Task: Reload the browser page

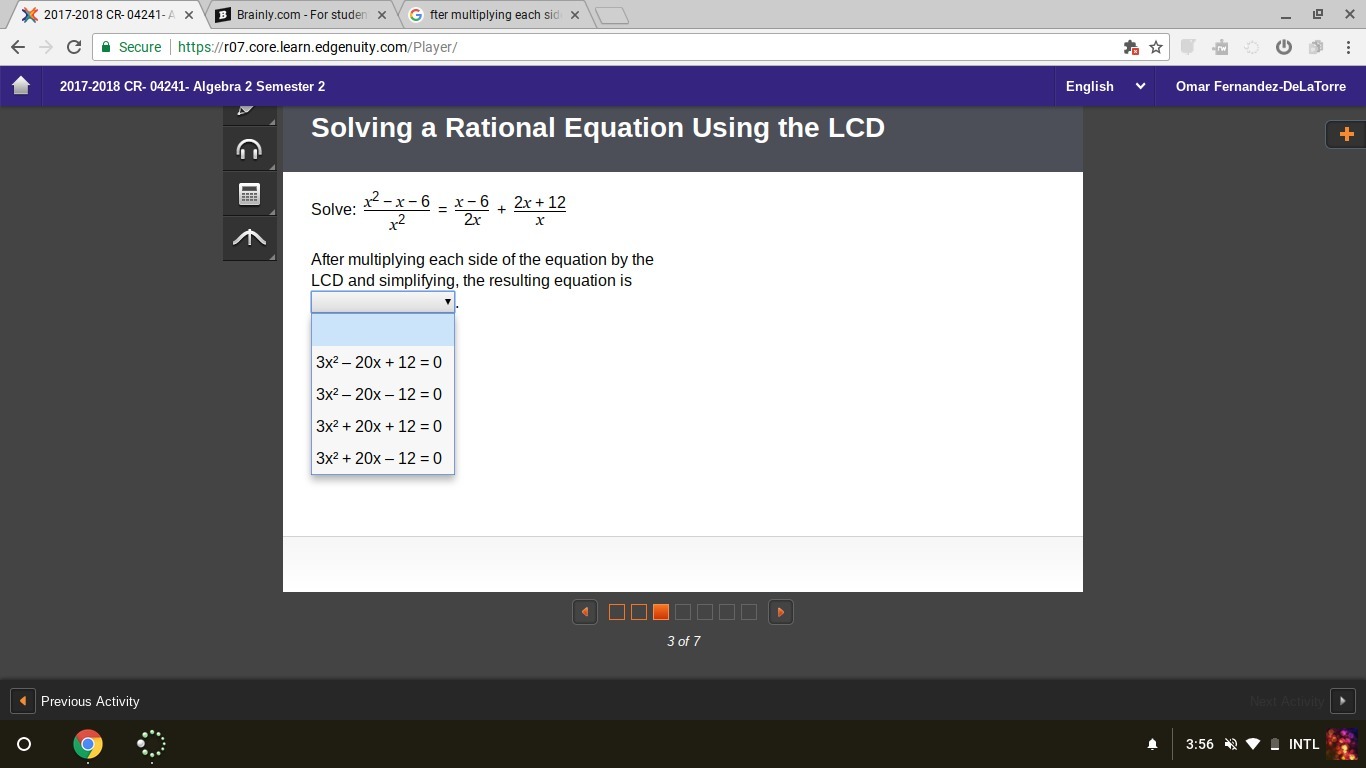Action: tap(73, 47)
